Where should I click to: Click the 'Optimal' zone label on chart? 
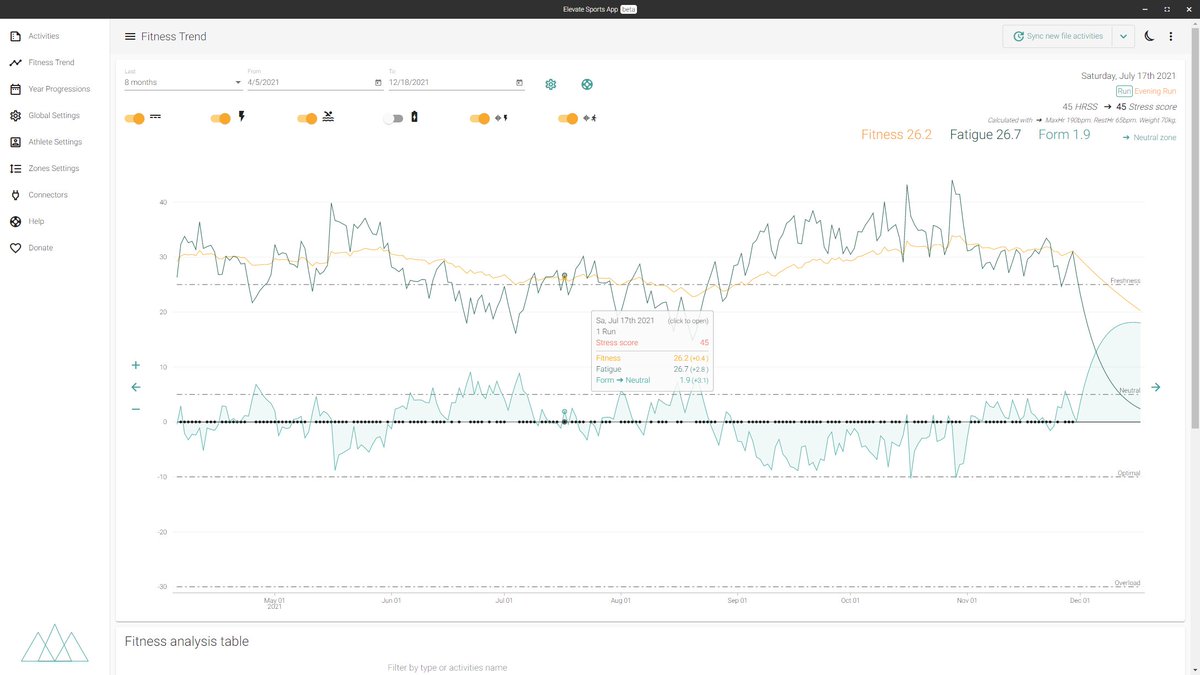pos(1128,473)
